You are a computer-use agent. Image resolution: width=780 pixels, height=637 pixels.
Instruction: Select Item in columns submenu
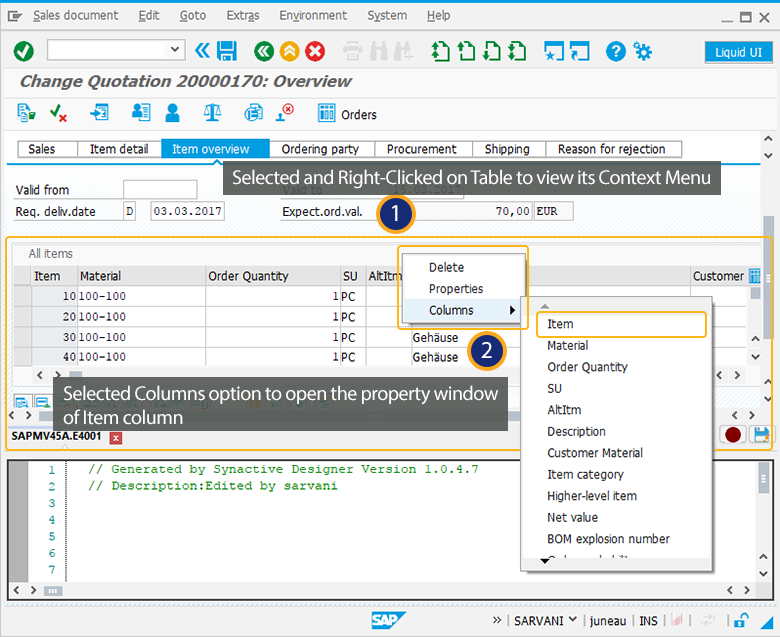[x=621, y=324]
